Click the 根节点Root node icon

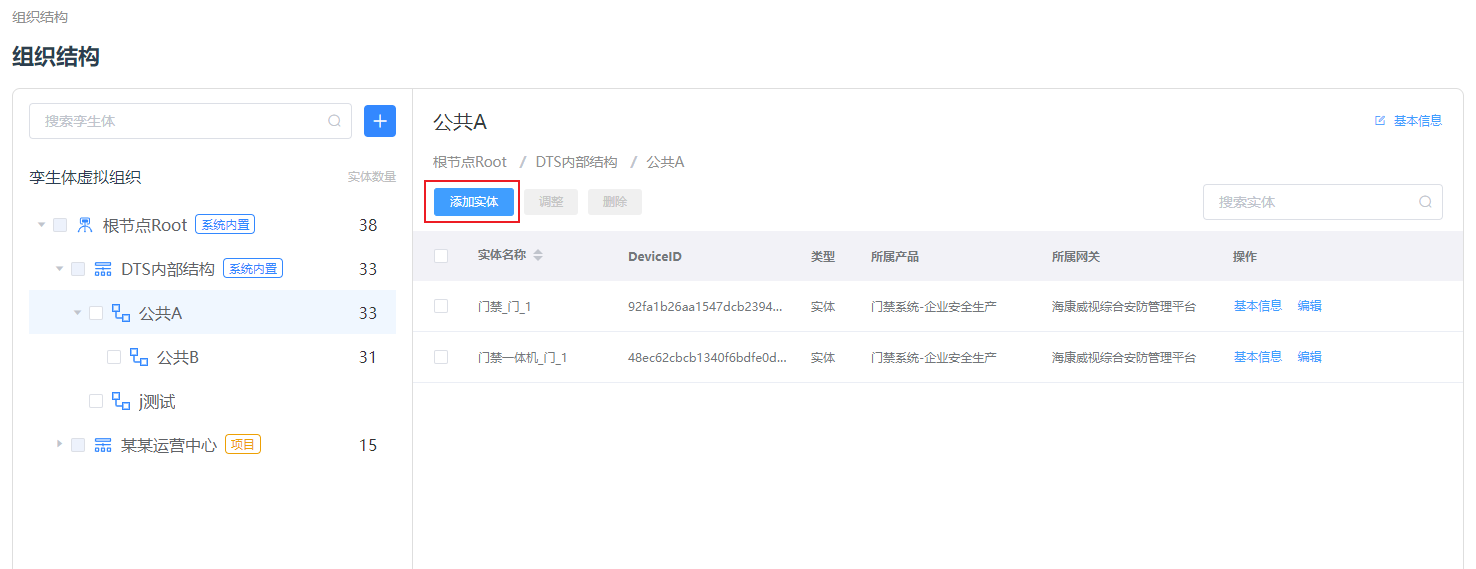pyautogui.click(x=85, y=225)
